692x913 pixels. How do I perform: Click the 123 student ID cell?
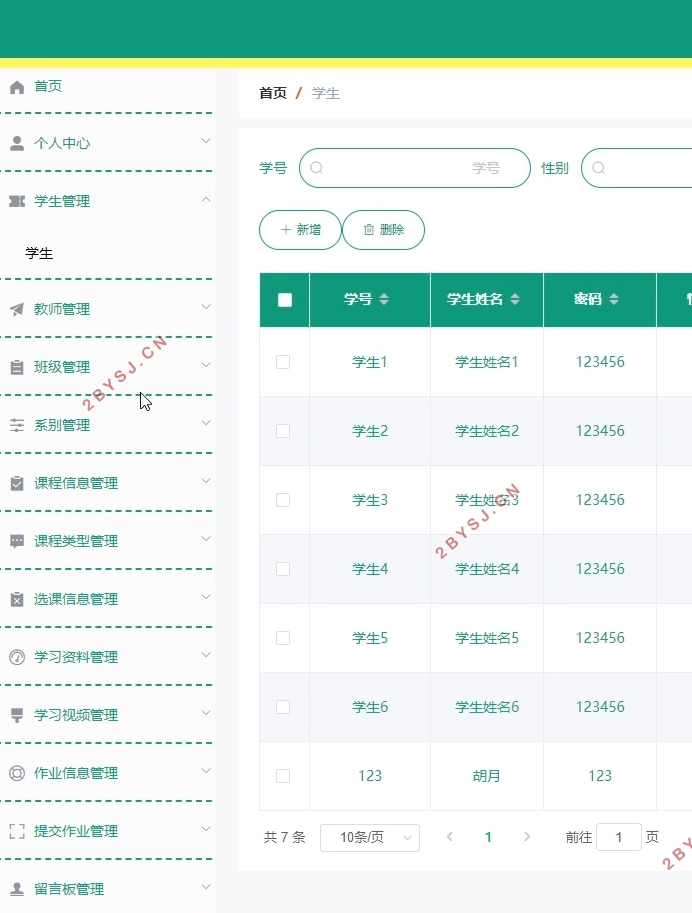click(x=370, y=776)
